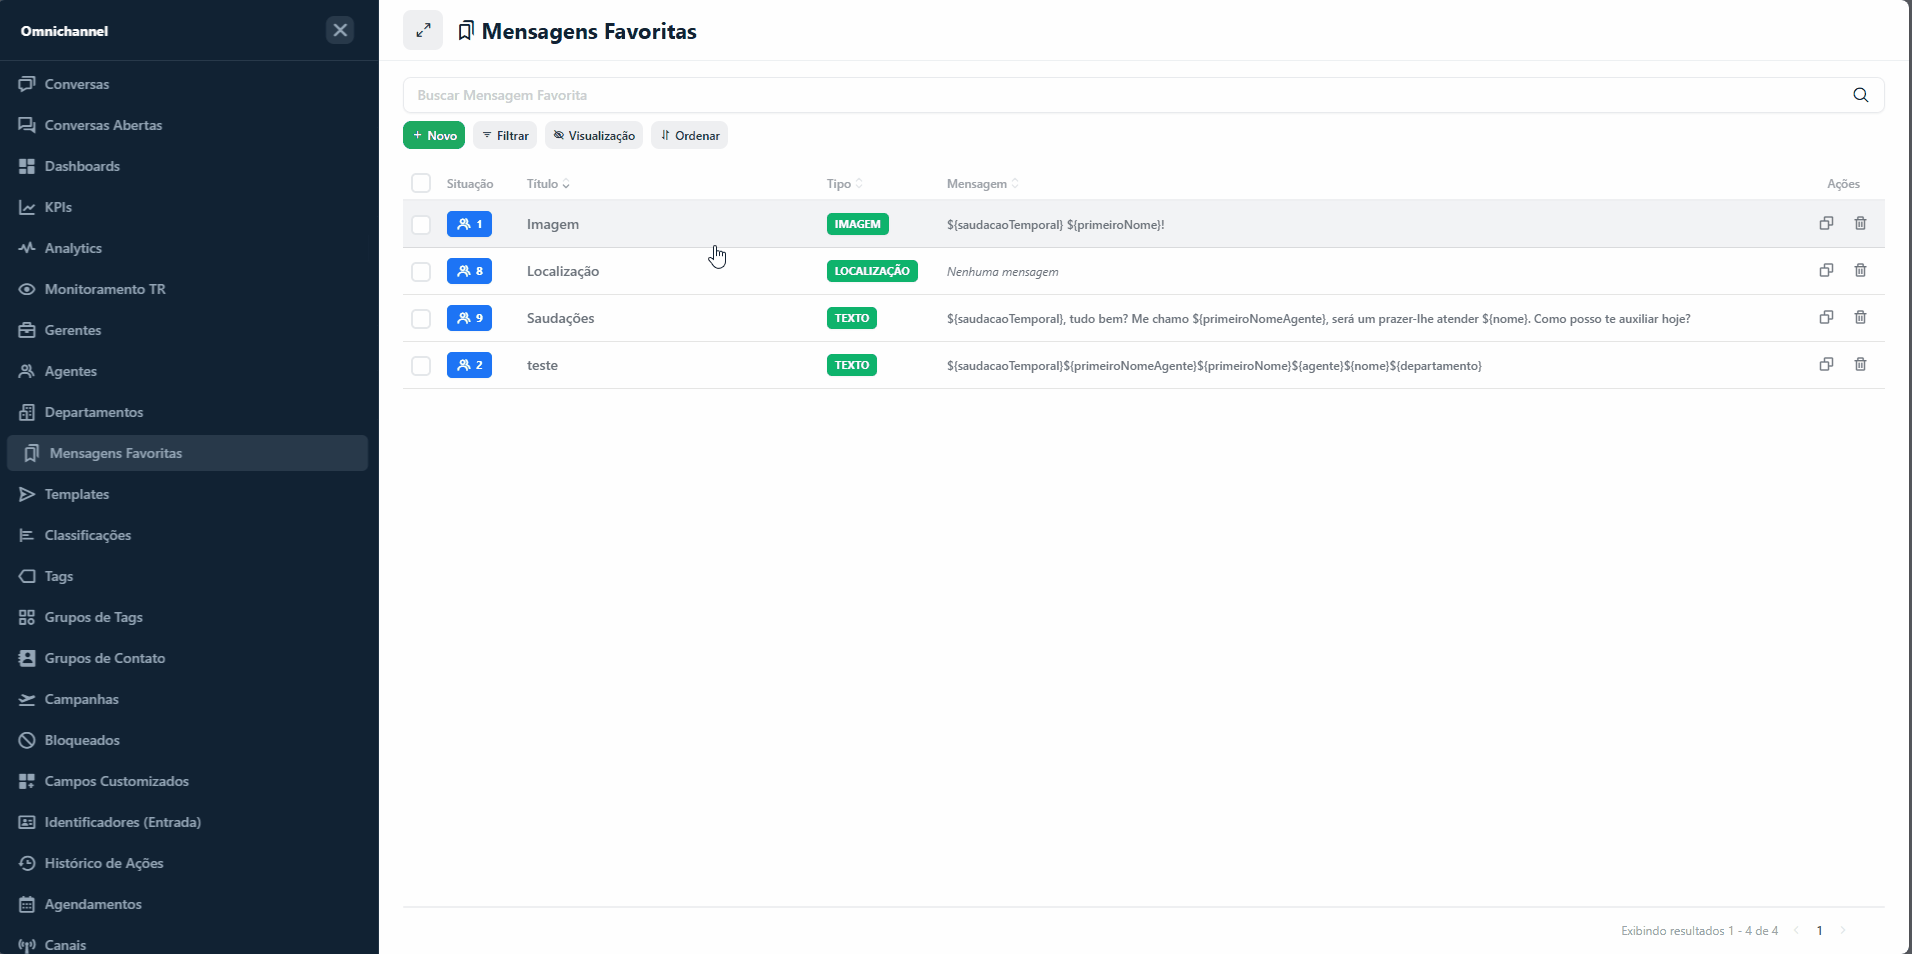Open Templates page
Screen dimensions: 1912x954
point(187,494)
